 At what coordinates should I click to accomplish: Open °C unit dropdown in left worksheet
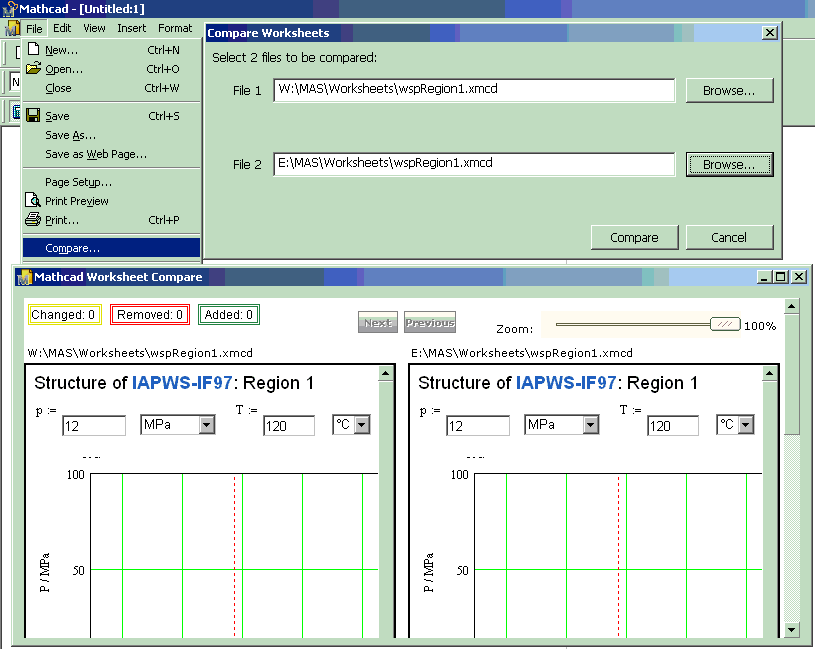click(362, 425)
